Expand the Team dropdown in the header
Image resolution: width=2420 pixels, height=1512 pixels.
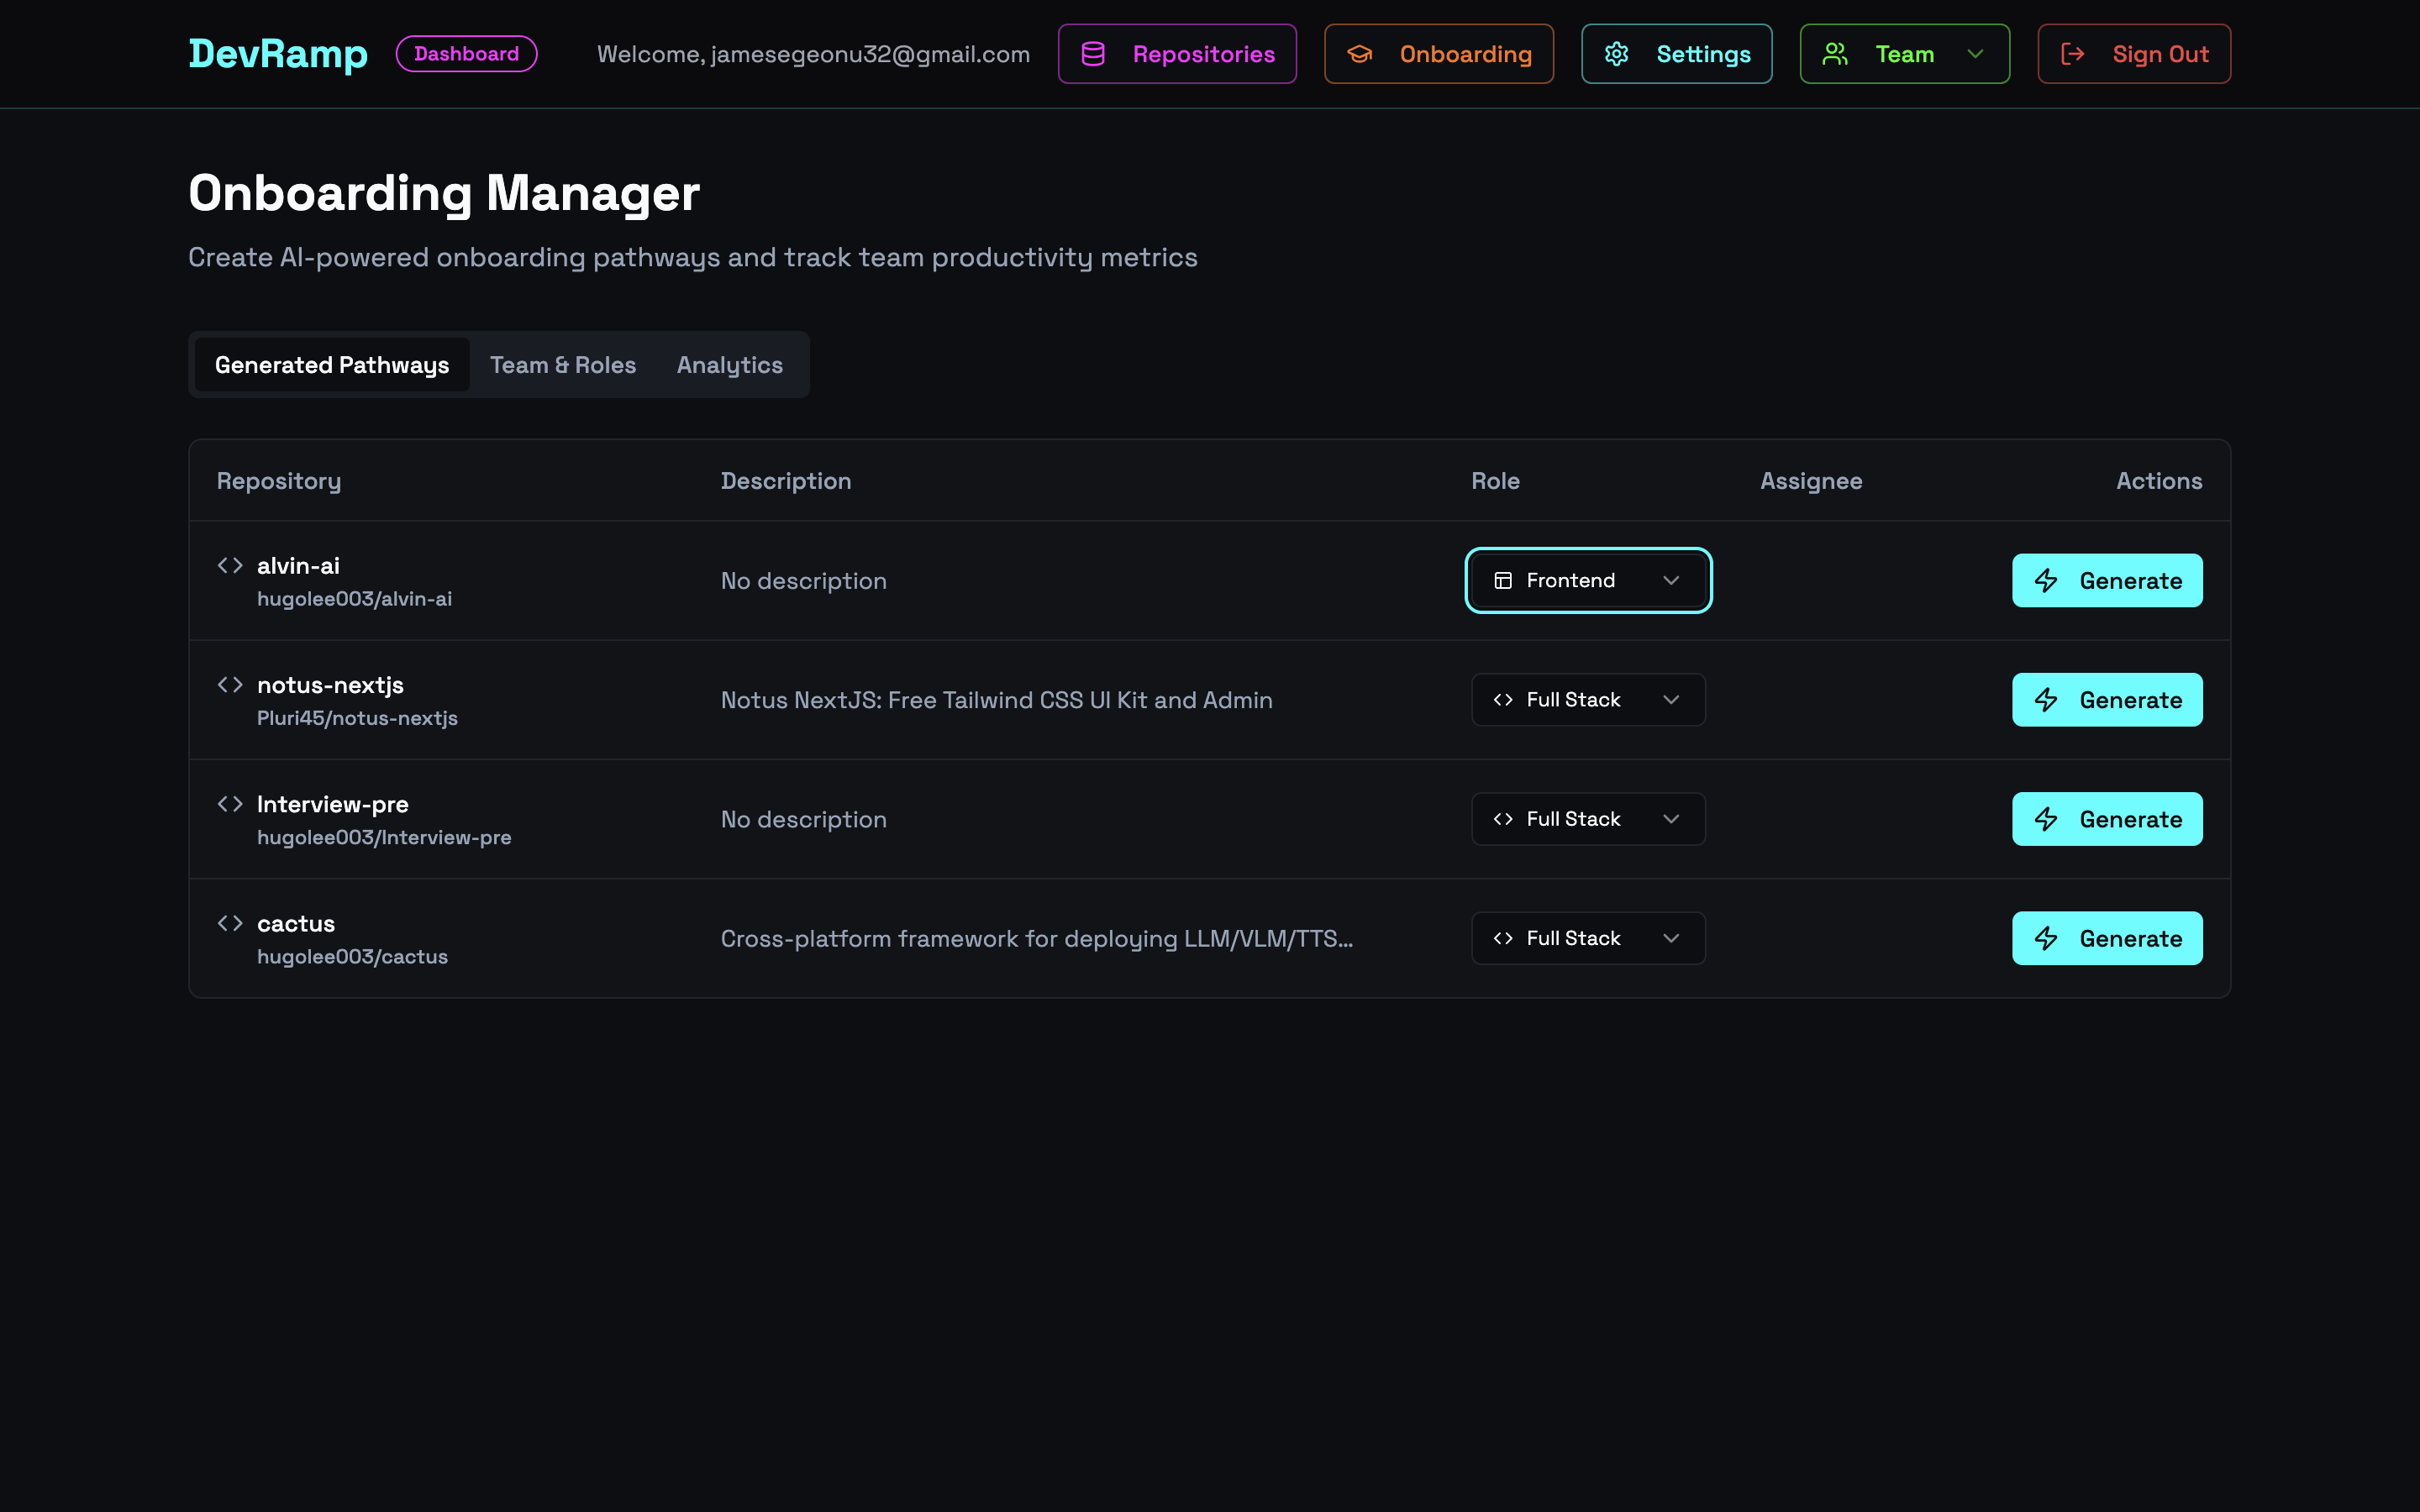click(x=1975, y=54)
